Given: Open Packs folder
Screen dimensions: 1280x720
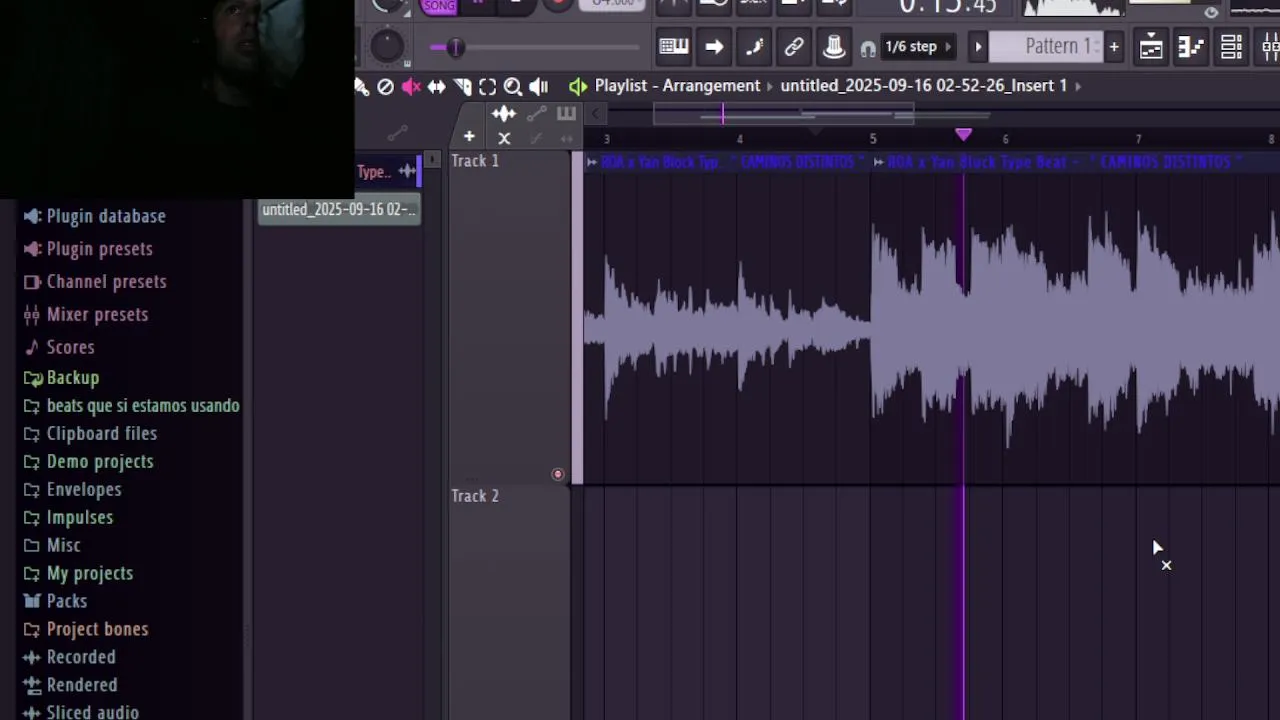Looking at the screenshot, I should 67,602.
